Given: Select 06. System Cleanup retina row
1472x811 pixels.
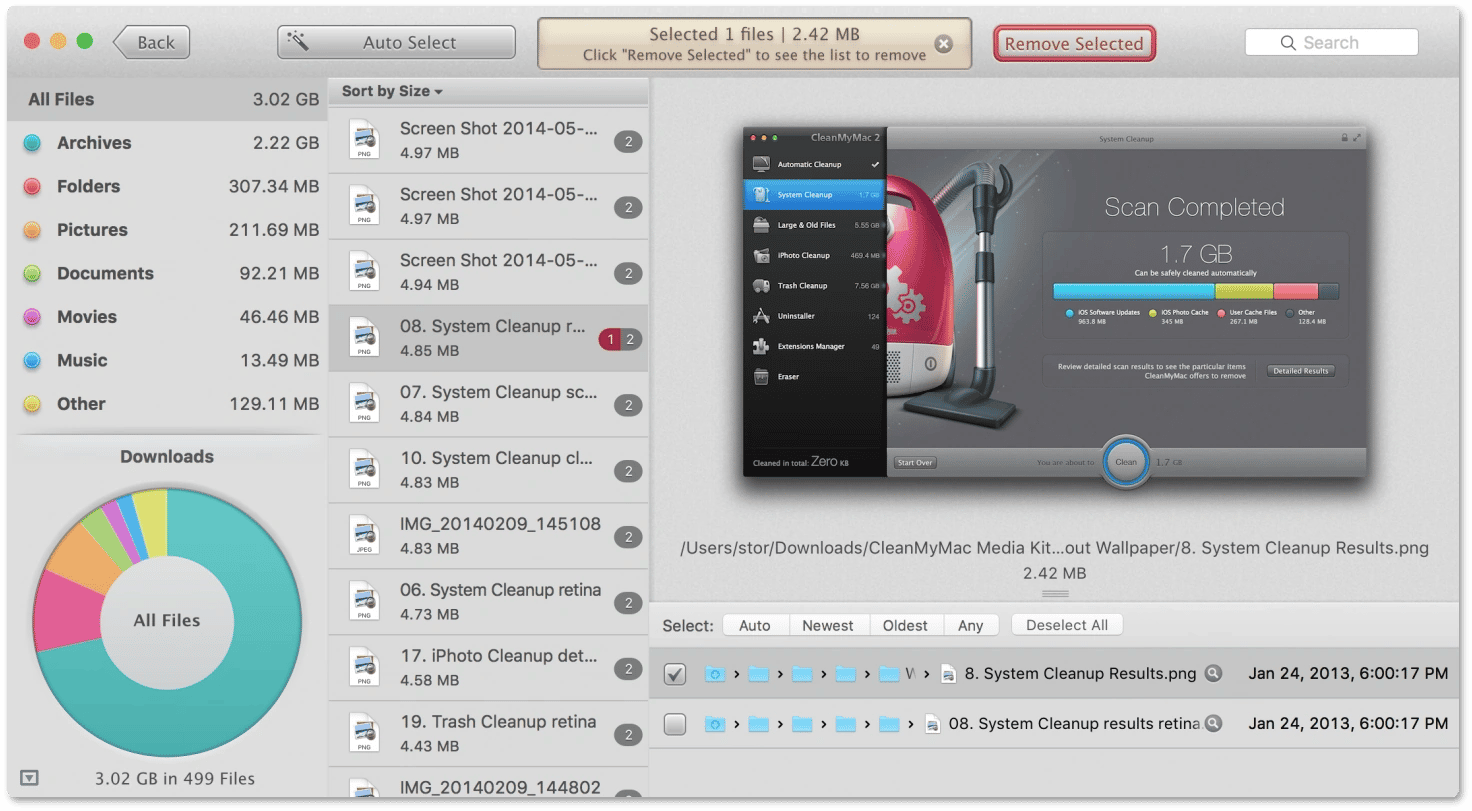Looking at the screenshot, I should pyautogui.click(x=488, y=602).
